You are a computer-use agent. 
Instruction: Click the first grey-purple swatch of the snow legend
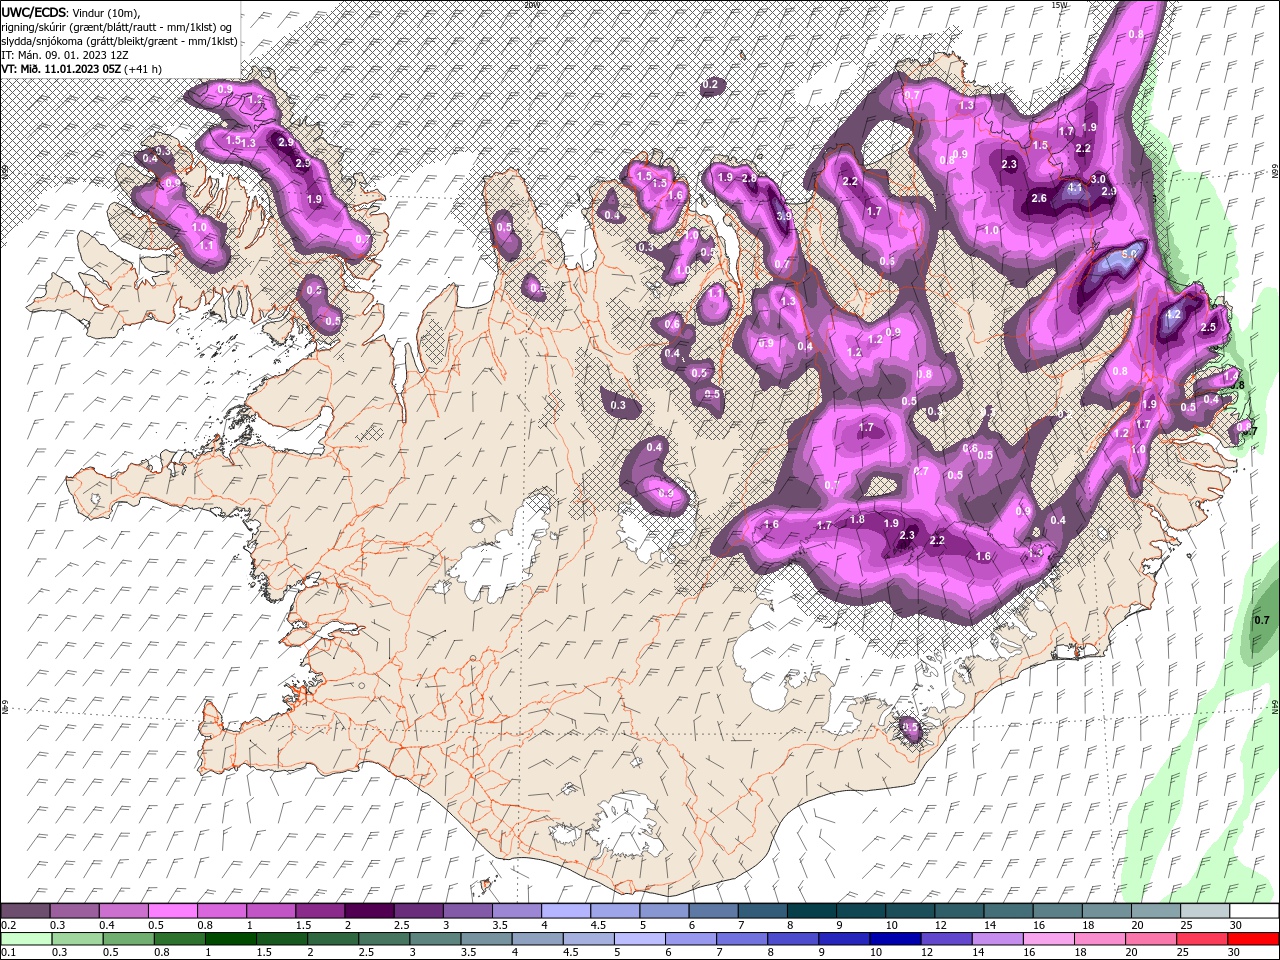(x=25, y=911)
